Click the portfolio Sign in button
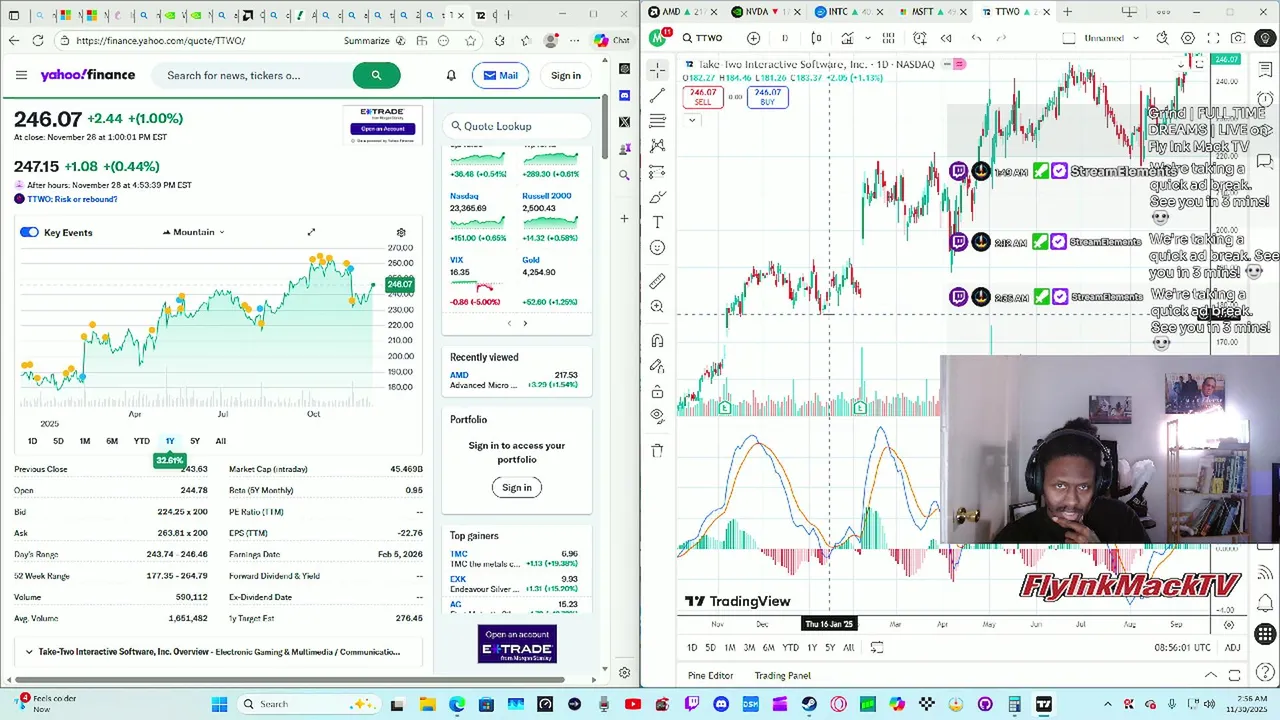1280x720 pixels. (x=516, y=487)
